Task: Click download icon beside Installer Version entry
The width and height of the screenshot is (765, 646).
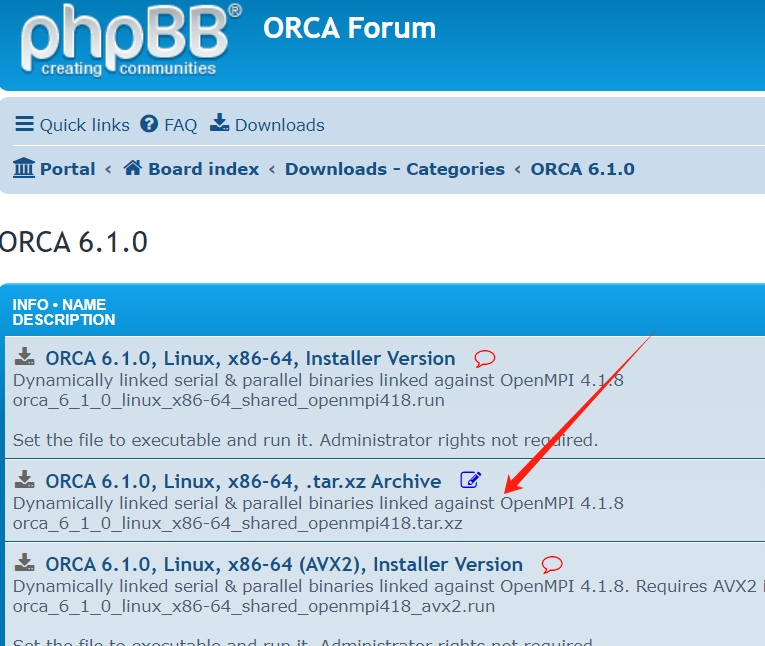Action: point(26,358)
